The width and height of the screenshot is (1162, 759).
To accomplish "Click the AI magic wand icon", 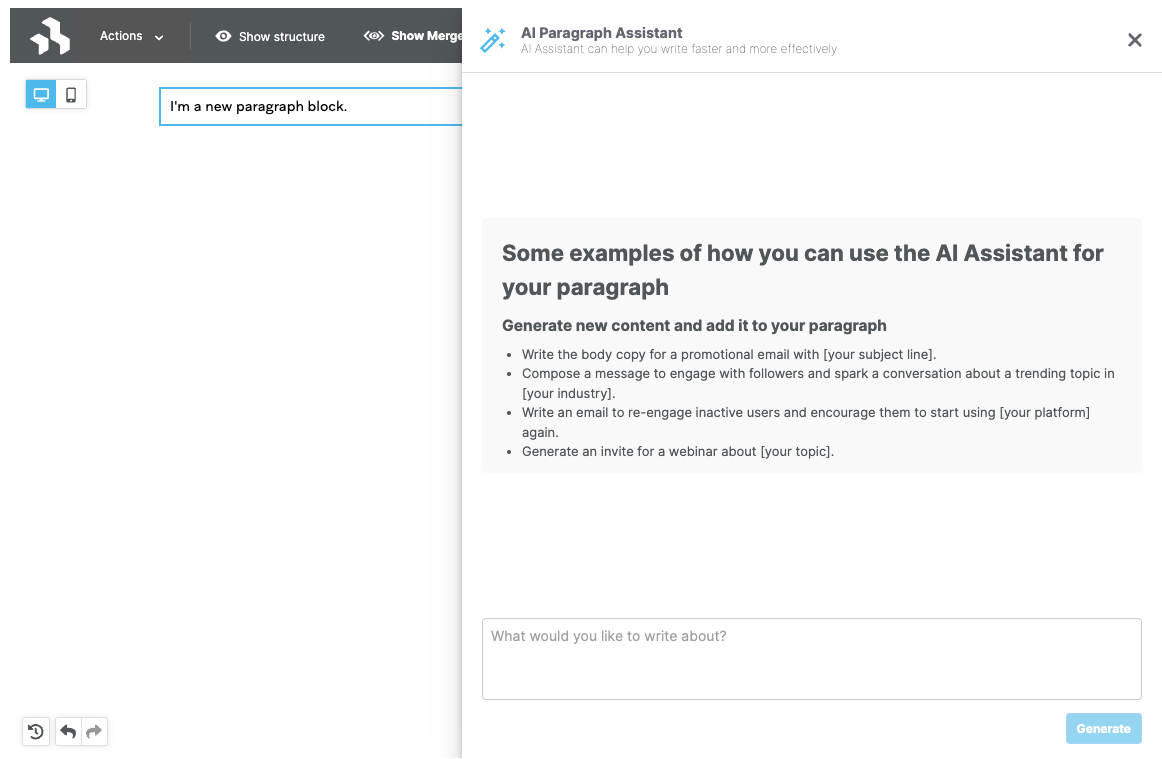I will pos(493,40).
